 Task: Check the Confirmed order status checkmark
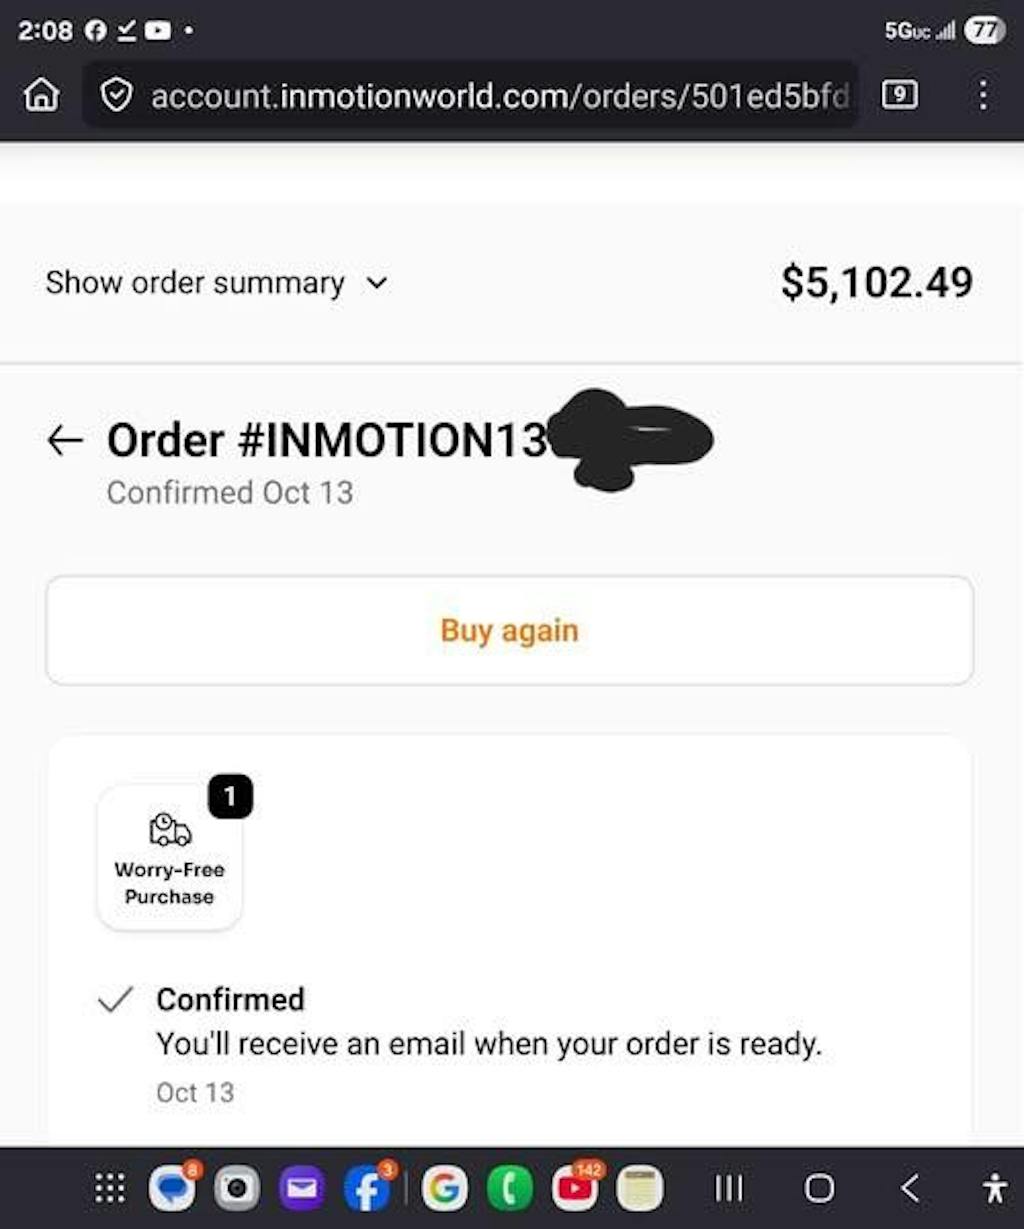pyautogui.click(x=115, y=998)
